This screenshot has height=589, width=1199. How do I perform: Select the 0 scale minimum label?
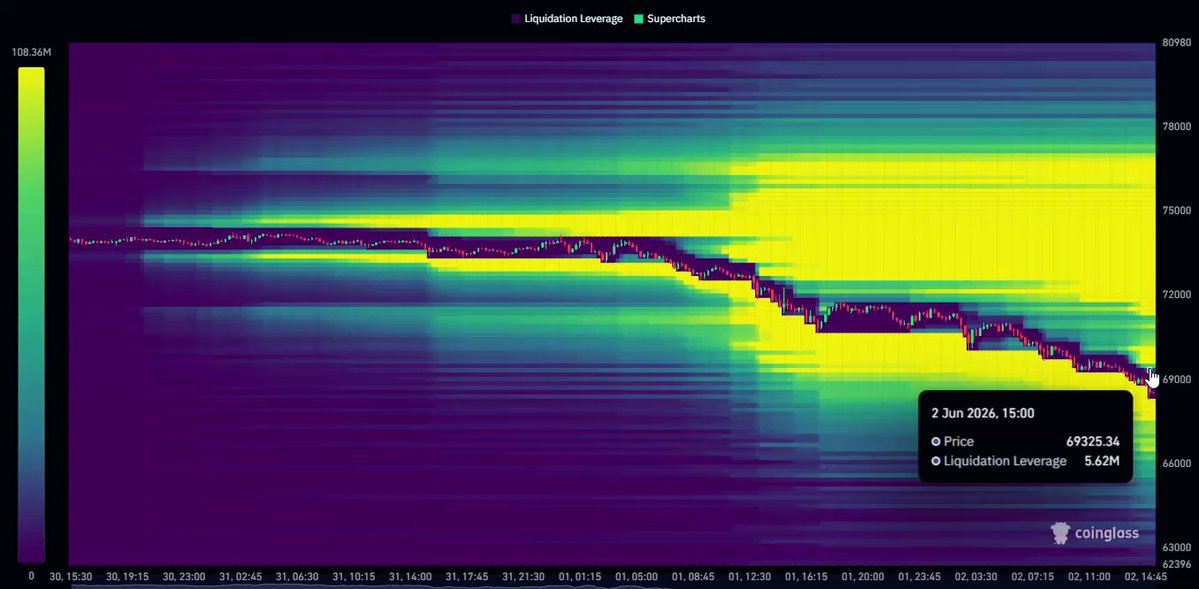pos(31,575)
